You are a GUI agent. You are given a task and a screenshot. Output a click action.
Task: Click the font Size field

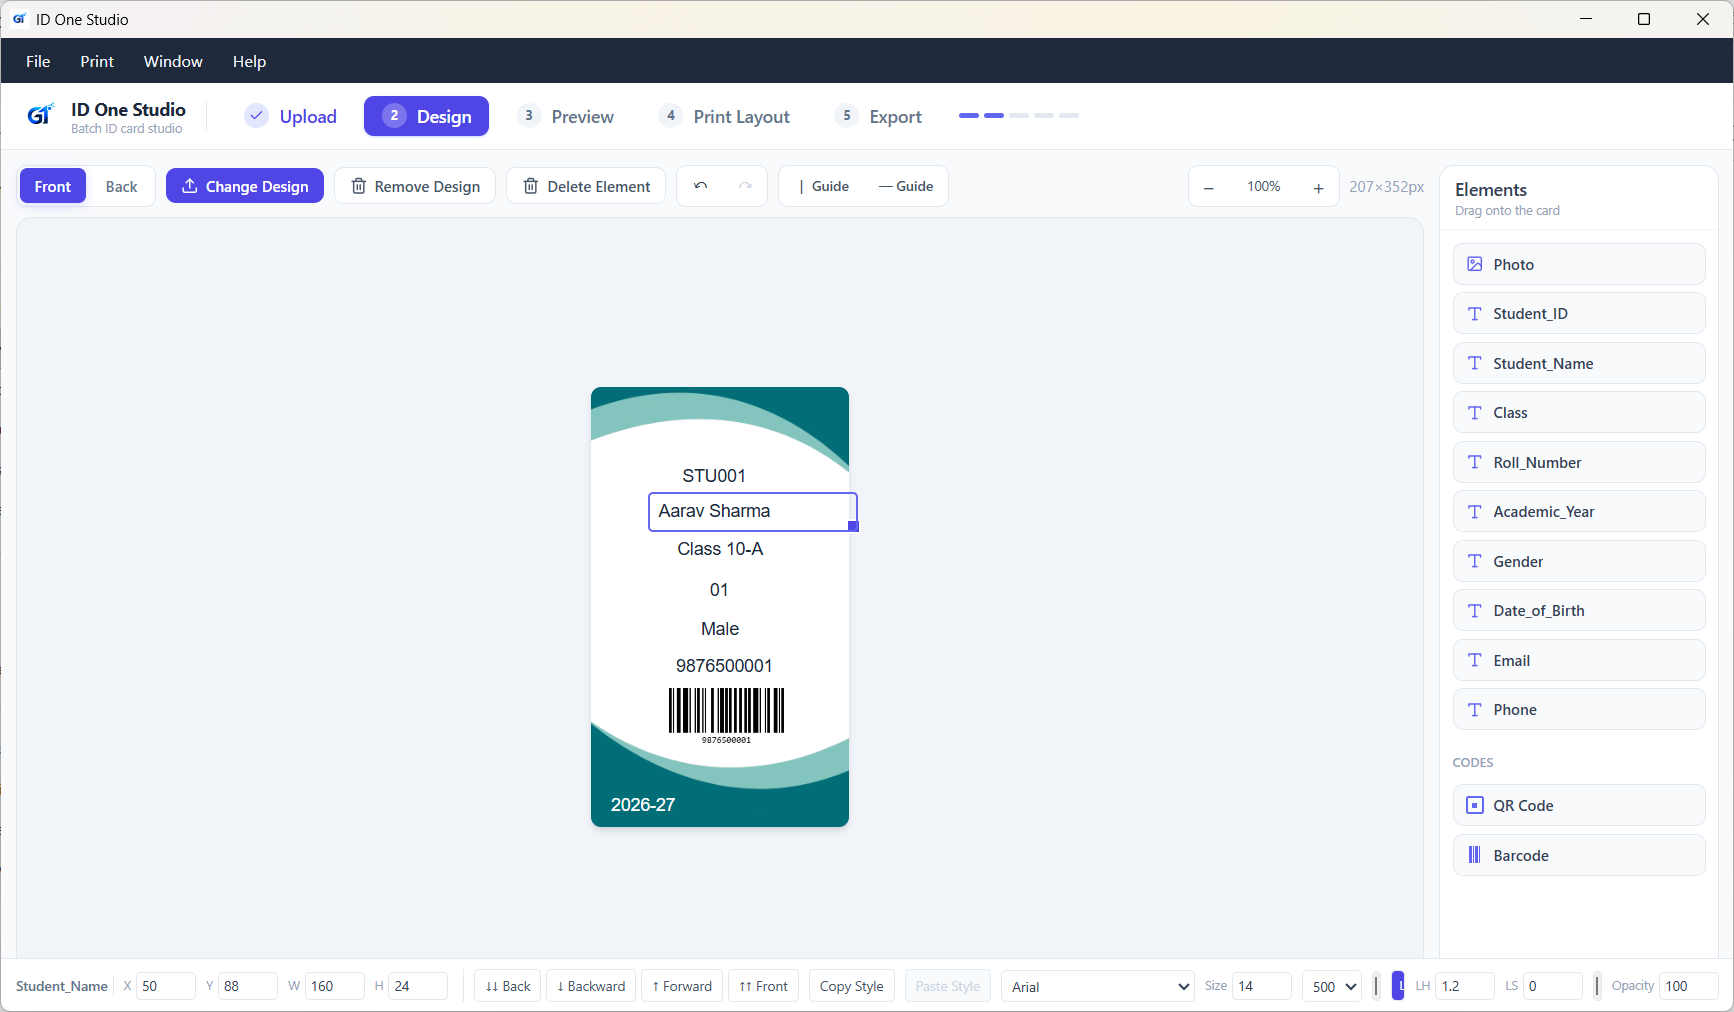(1262, 986)
